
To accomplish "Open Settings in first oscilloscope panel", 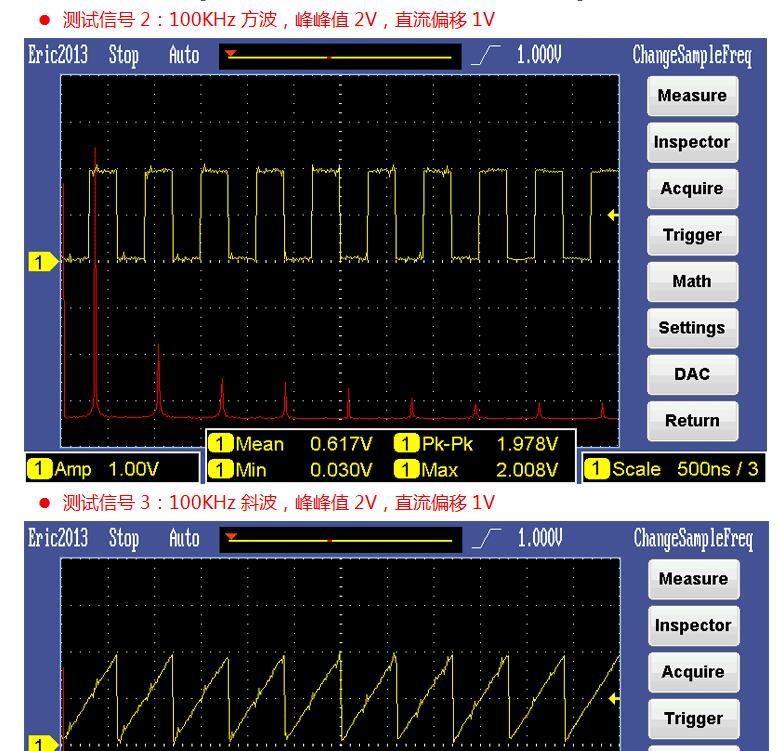I will (692, 328).
